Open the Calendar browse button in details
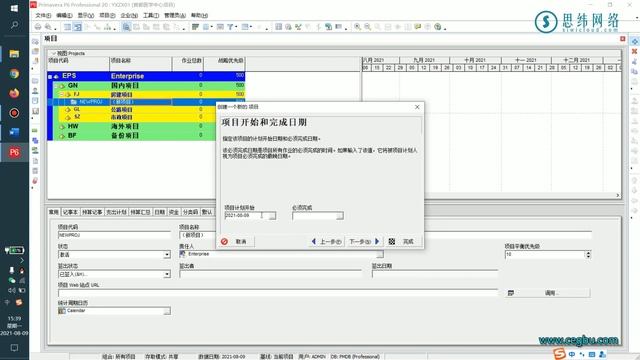Viewport: 640px width, 360px height. click(167, 311)
